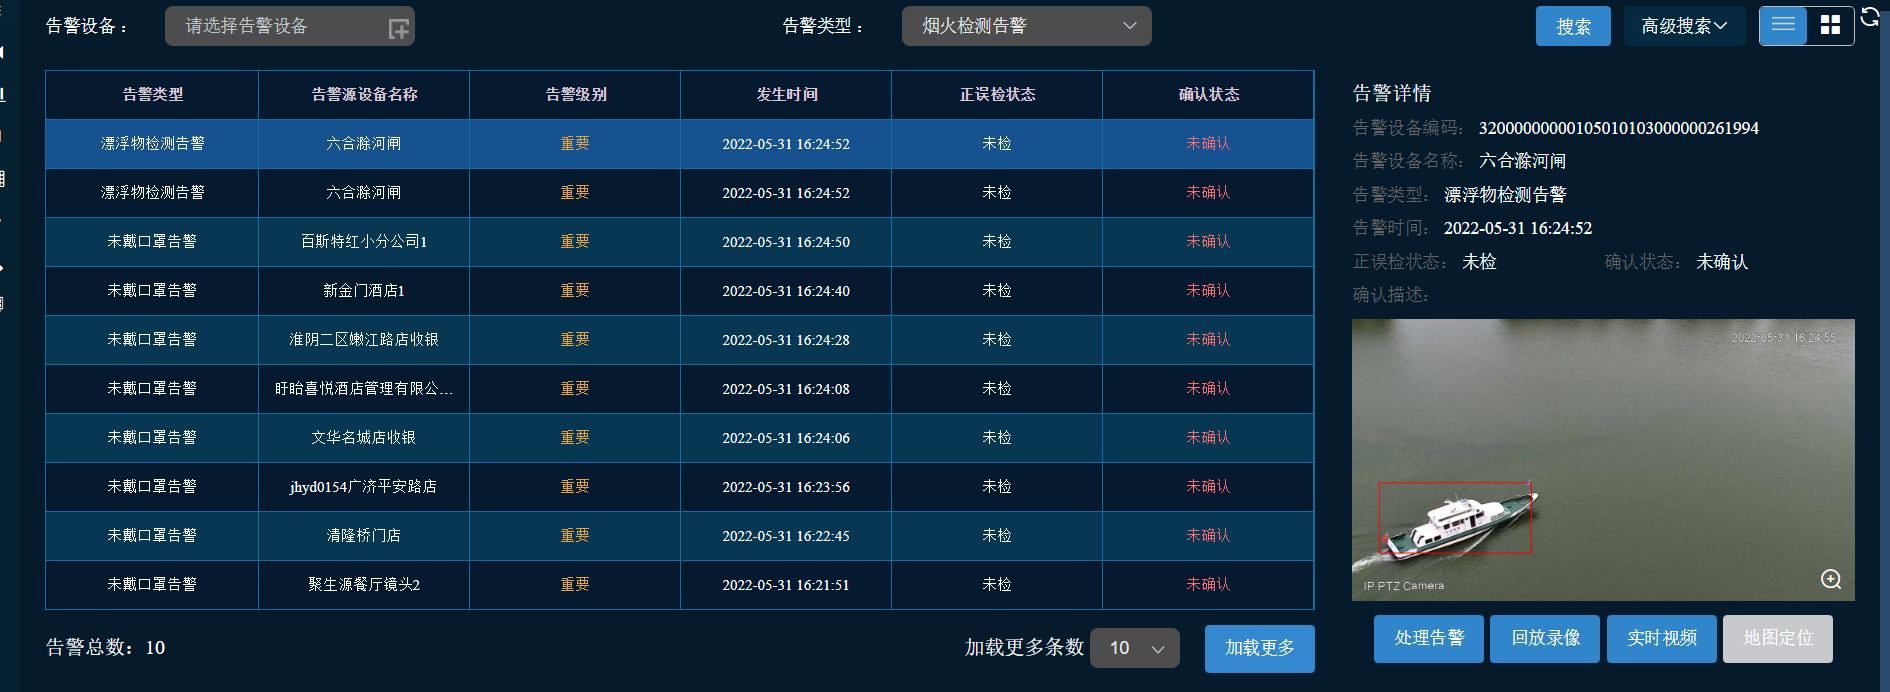
Task: Click the add device icon in alarm device field
Action: [x=398, y=29]
